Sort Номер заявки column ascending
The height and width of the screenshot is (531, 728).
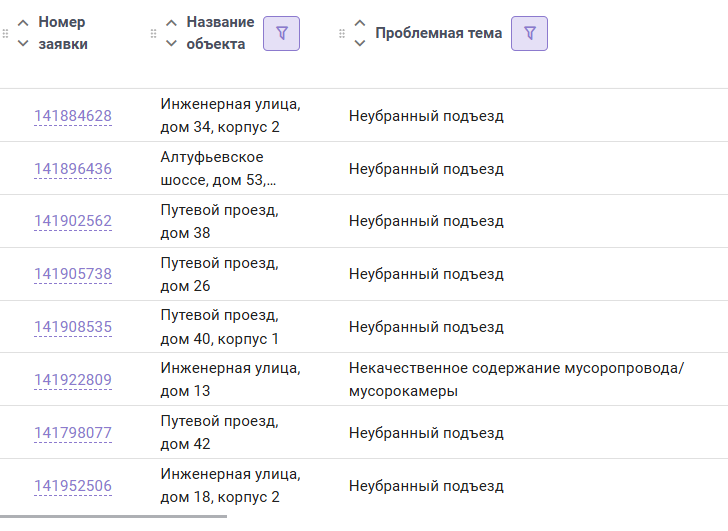tap(23, 23)
